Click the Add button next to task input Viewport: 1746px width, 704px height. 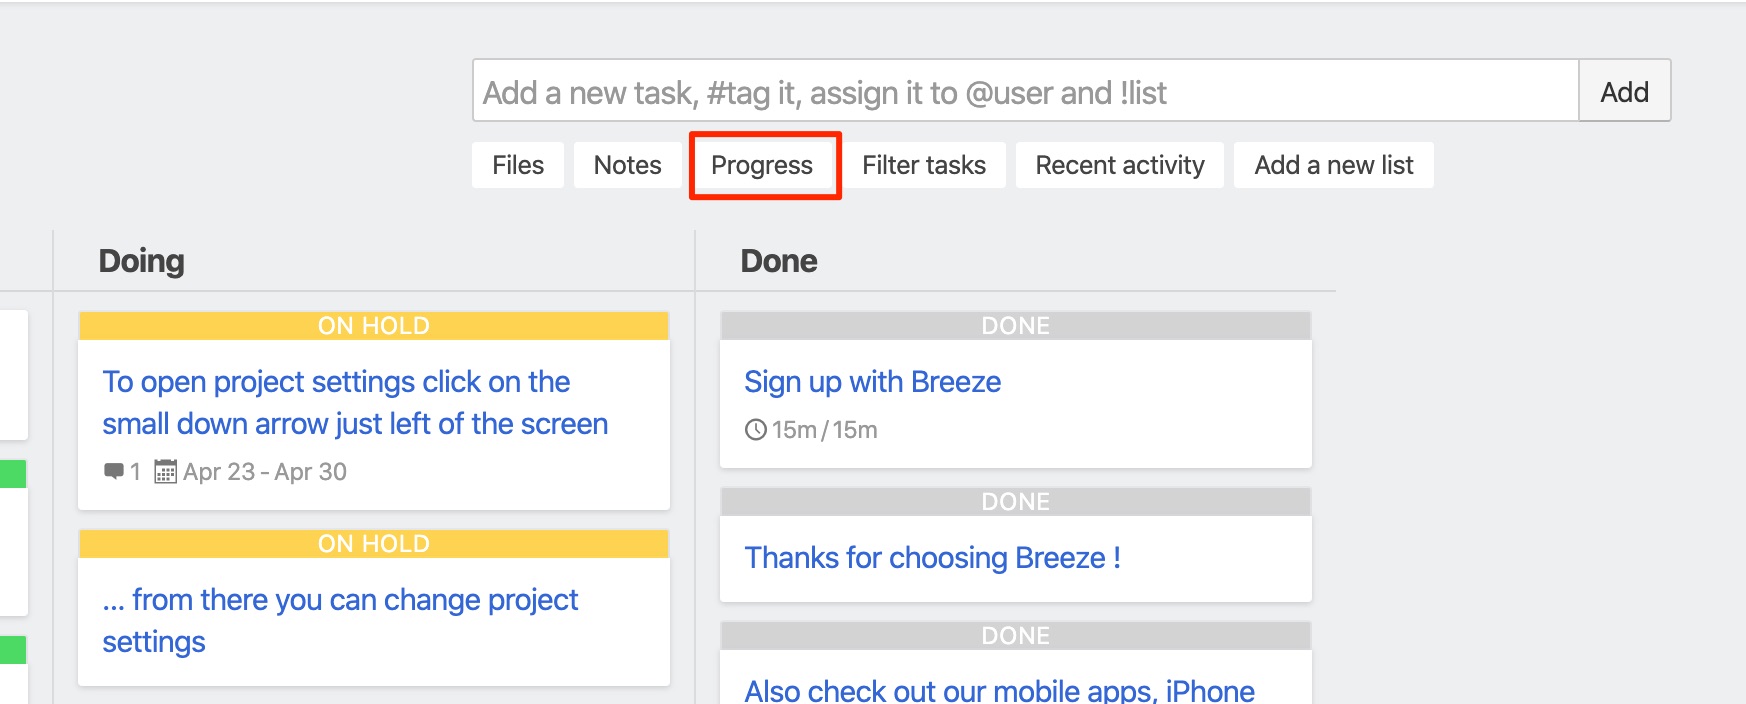[x=1624, y=91]
